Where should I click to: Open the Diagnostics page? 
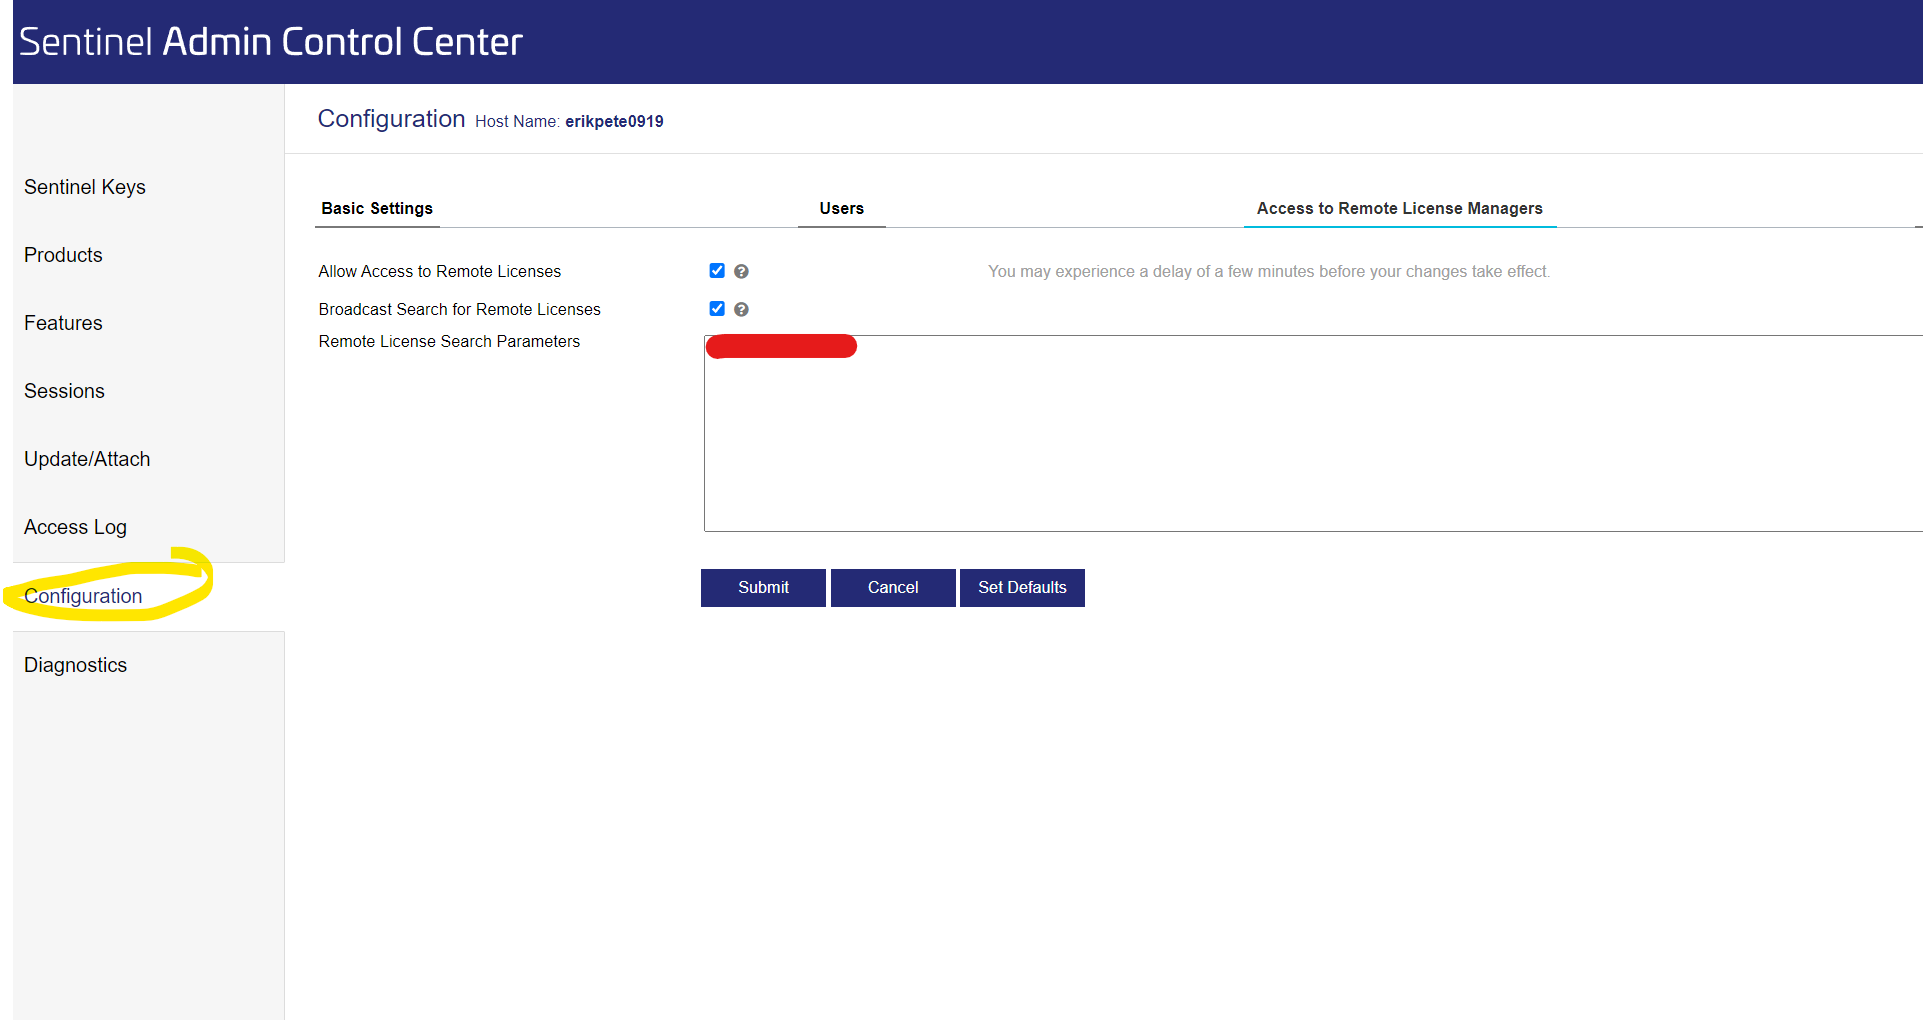(75, 665)
